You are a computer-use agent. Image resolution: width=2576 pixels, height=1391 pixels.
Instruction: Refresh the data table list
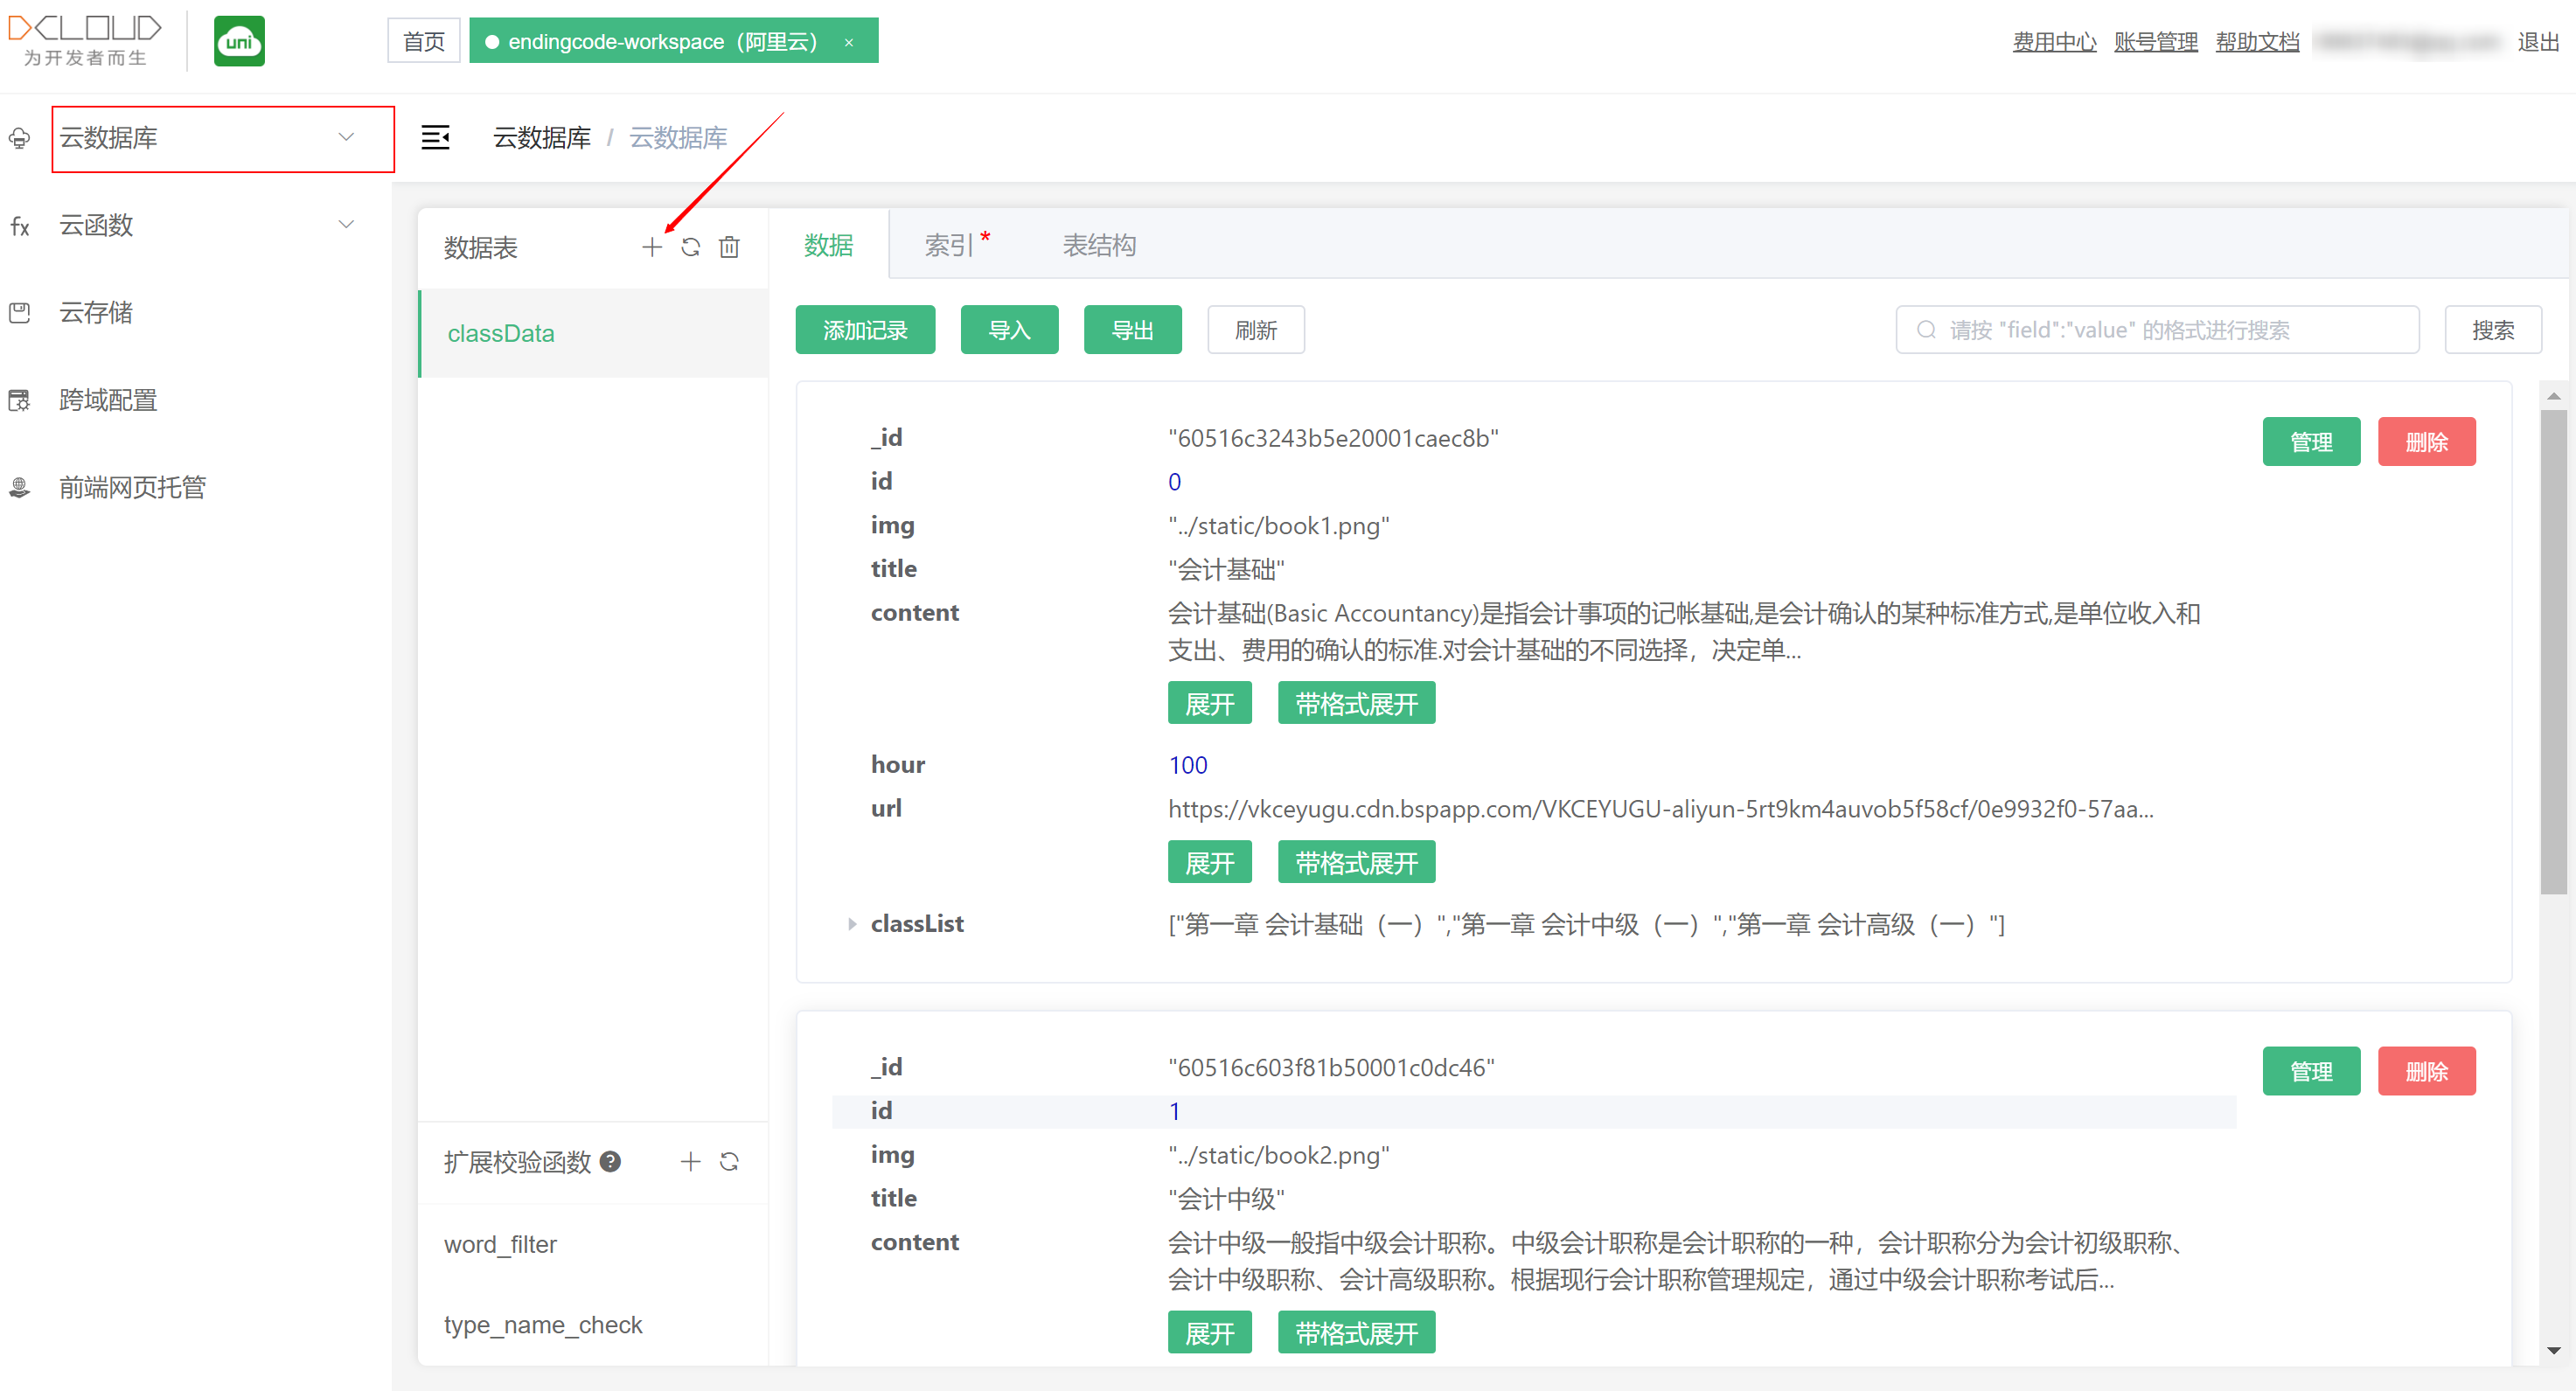pyautogui.click(x=691, y=246)
